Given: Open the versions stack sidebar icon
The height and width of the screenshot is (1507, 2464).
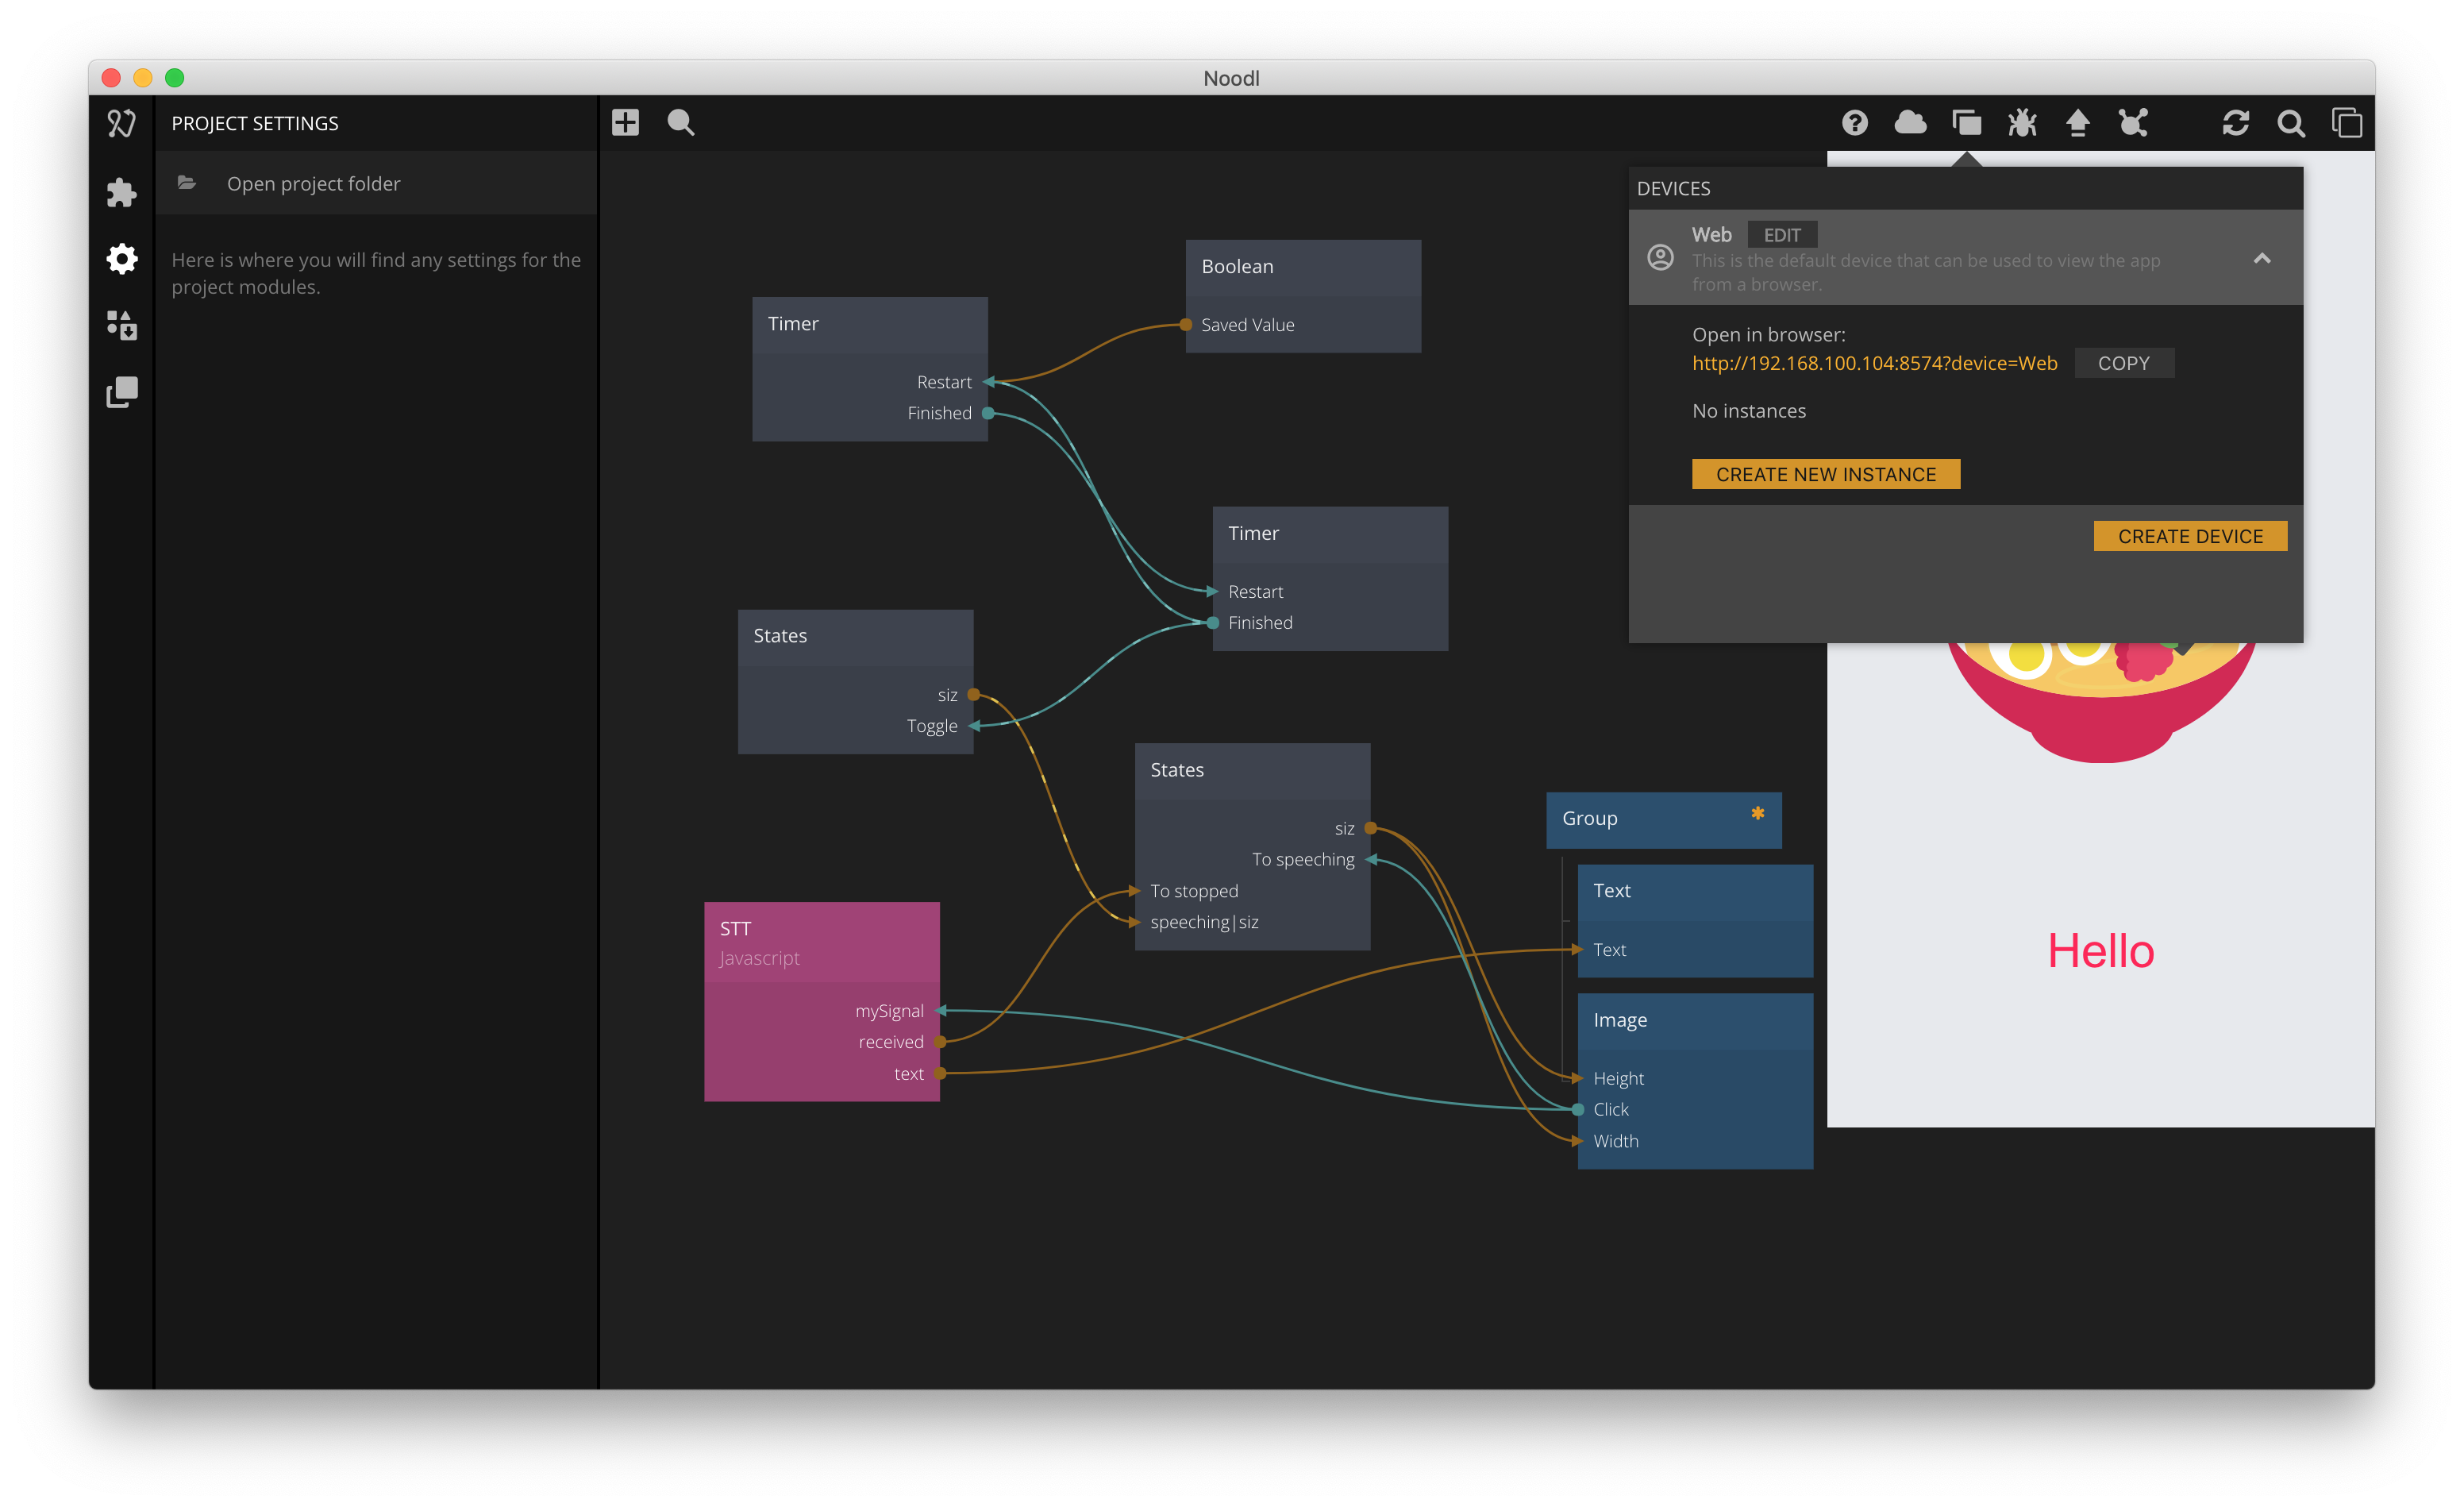Looking at the screenshot, I should (x=121, y=392).
